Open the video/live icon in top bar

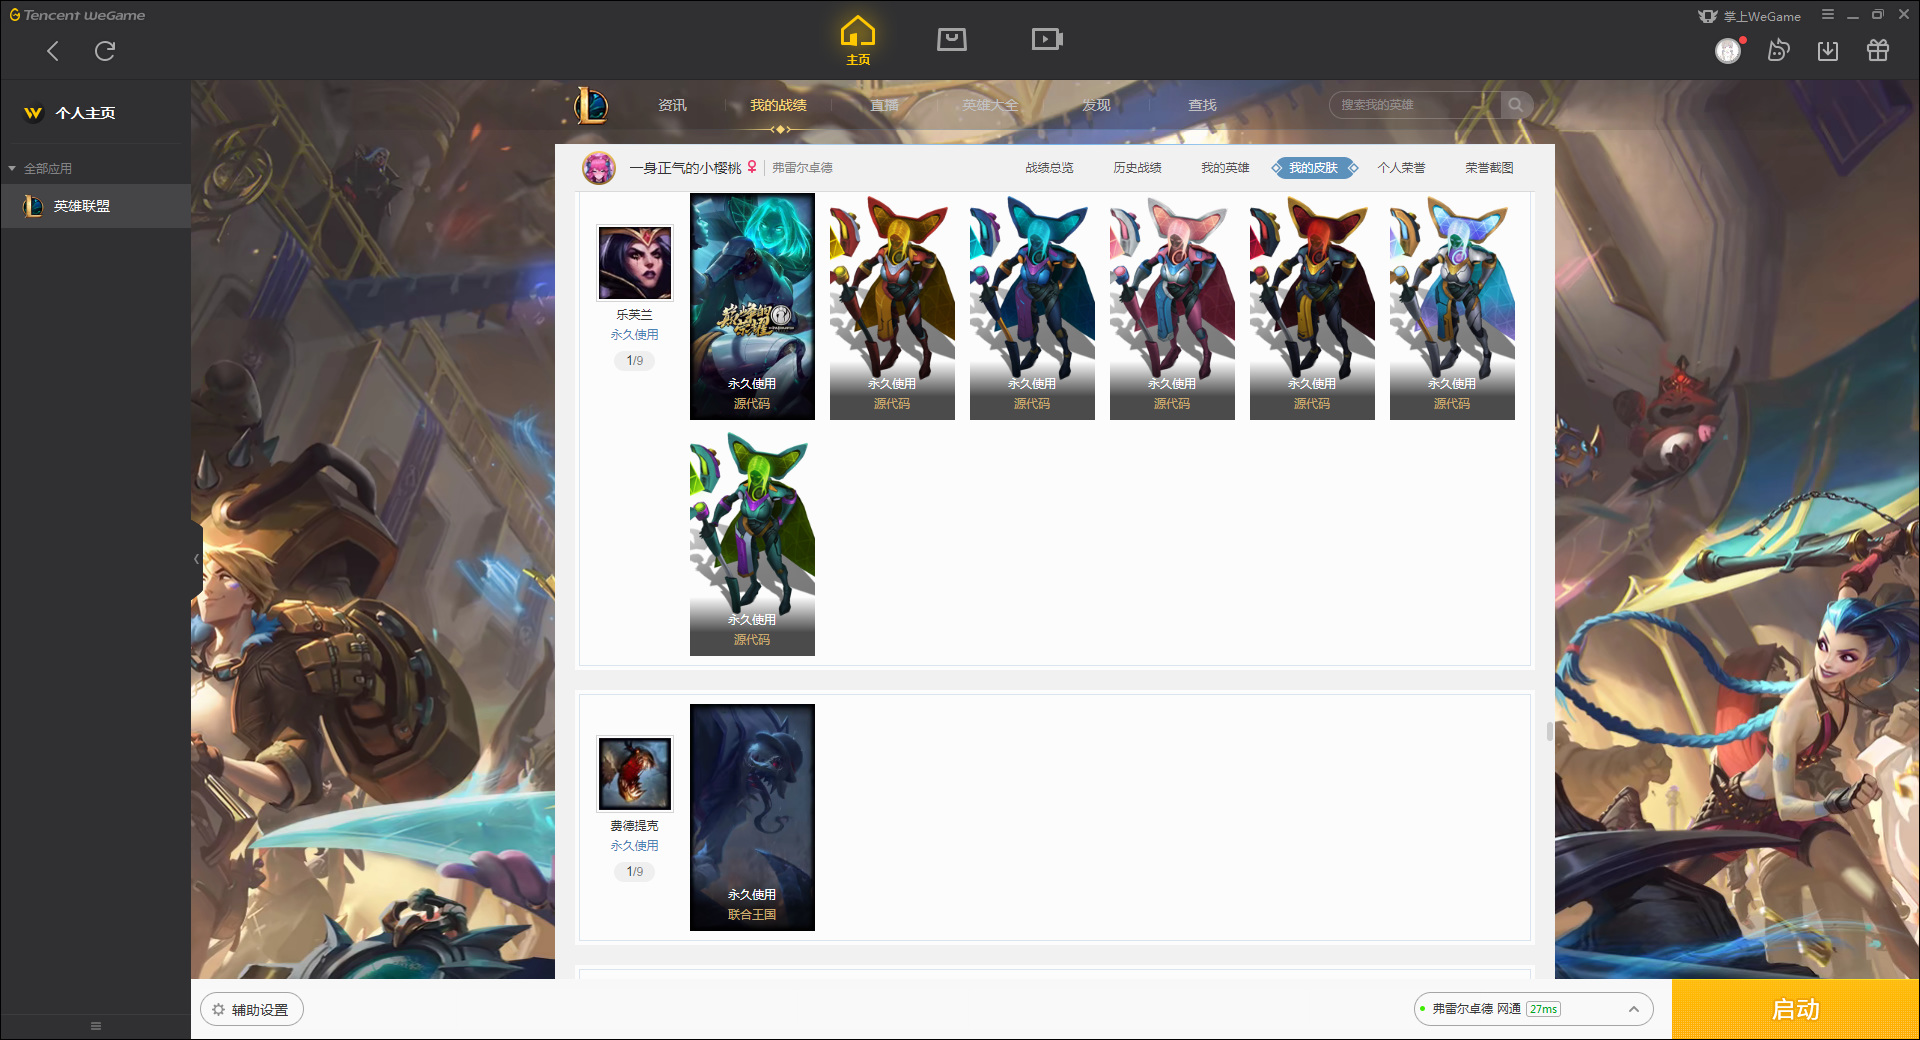(x=1047, y=39)
